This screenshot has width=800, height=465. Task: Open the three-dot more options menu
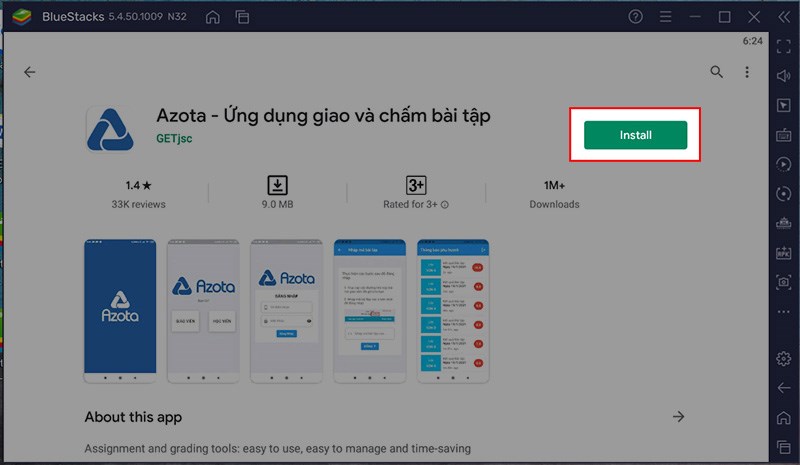(x=746, y=72)
